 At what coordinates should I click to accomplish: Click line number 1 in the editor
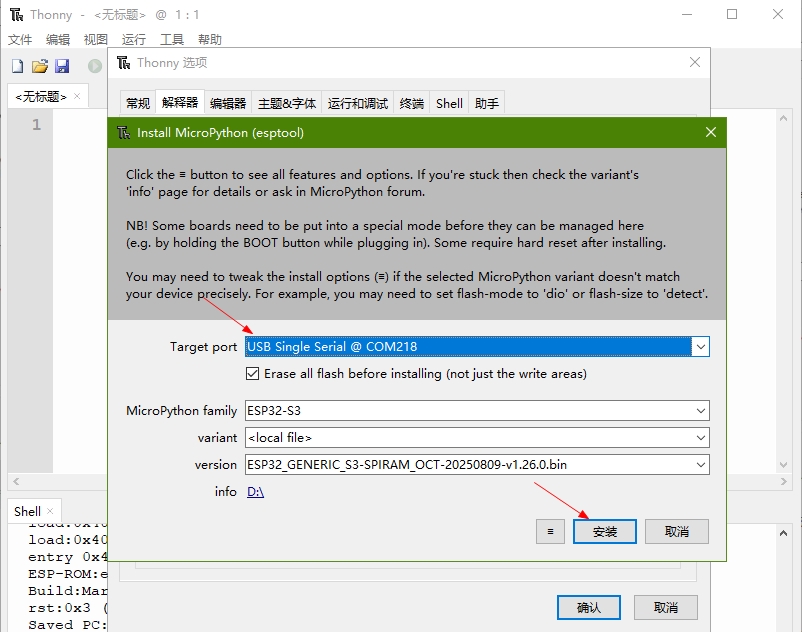(x=36, y=124)
